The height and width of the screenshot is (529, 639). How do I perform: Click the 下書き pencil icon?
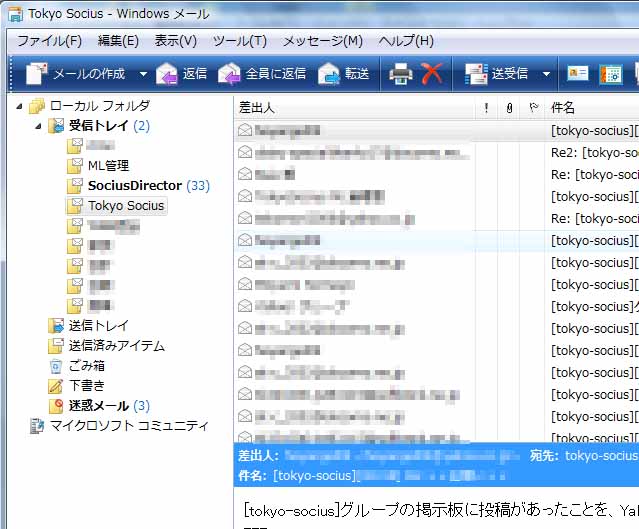click(x=56, y=386)
